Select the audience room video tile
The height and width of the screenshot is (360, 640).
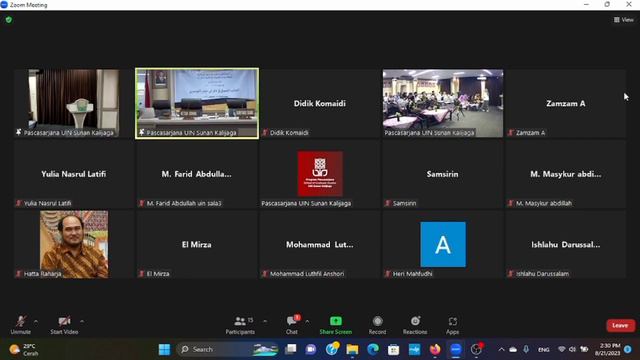click(443, 103)
